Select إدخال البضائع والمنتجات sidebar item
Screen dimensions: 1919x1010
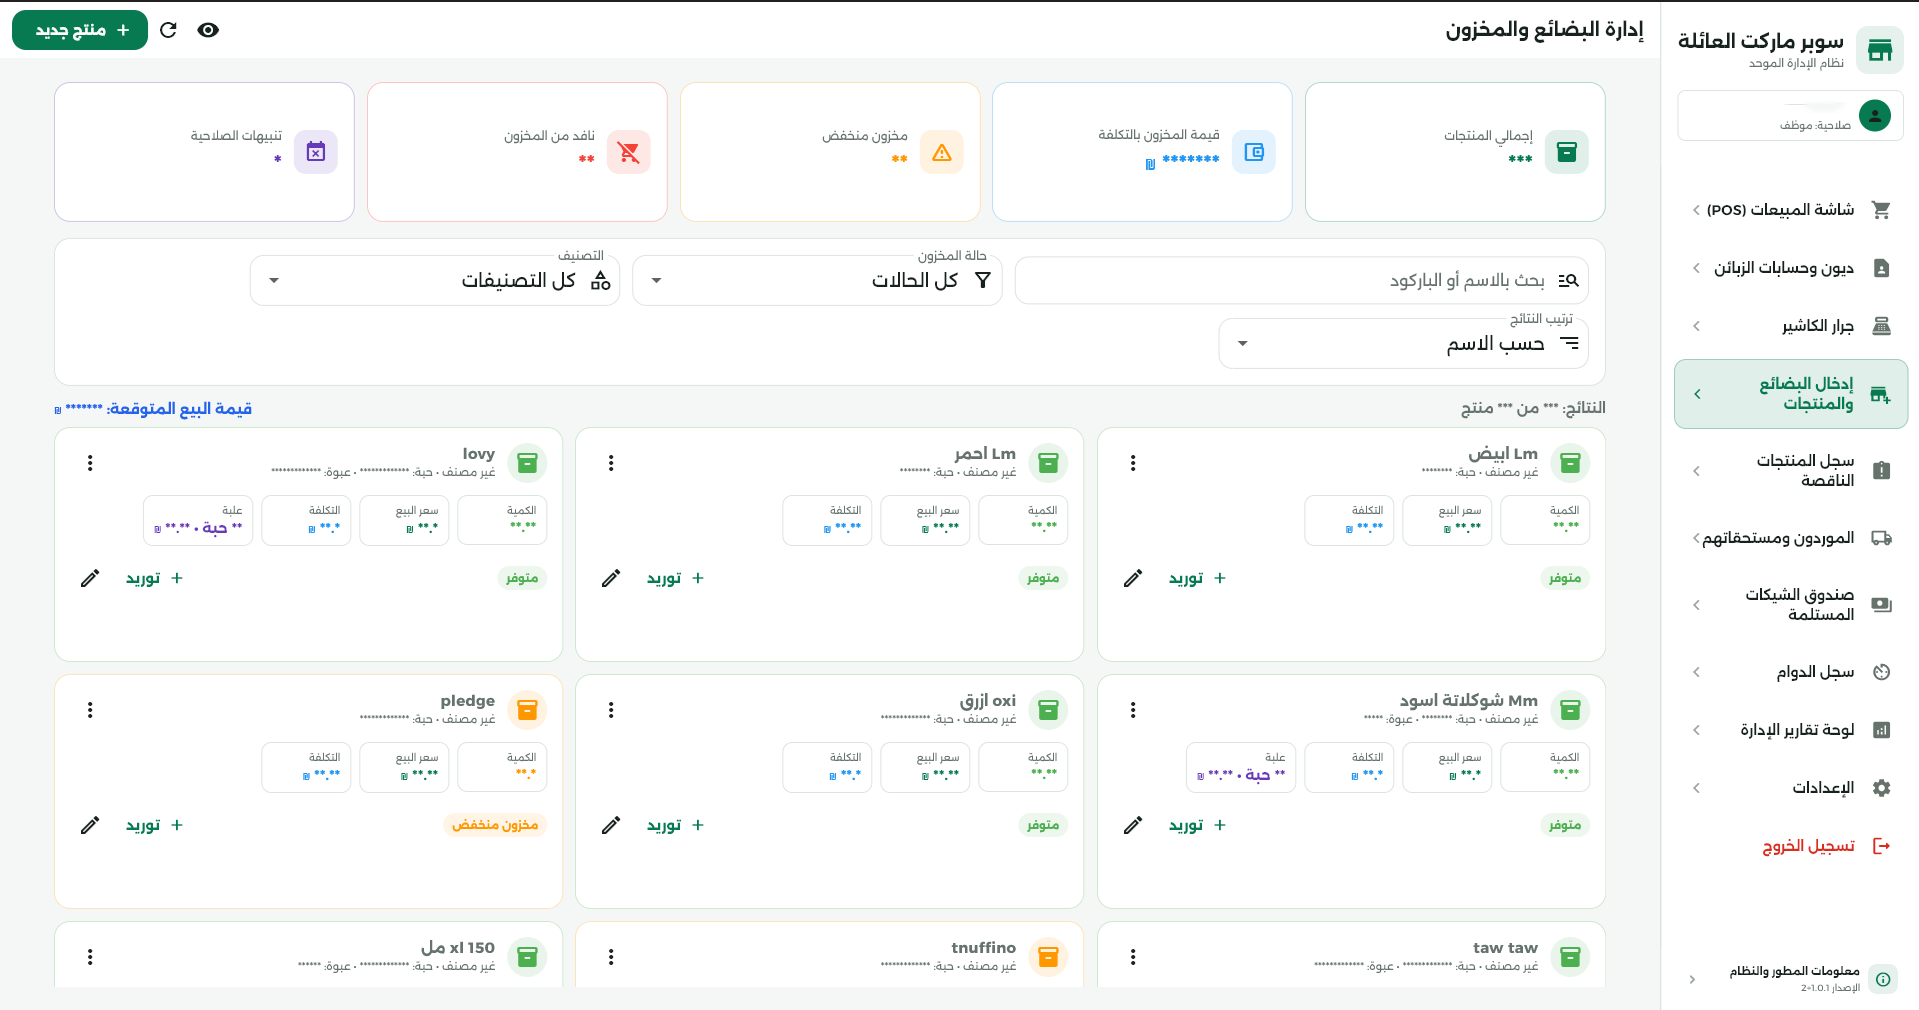(1790, 394)
